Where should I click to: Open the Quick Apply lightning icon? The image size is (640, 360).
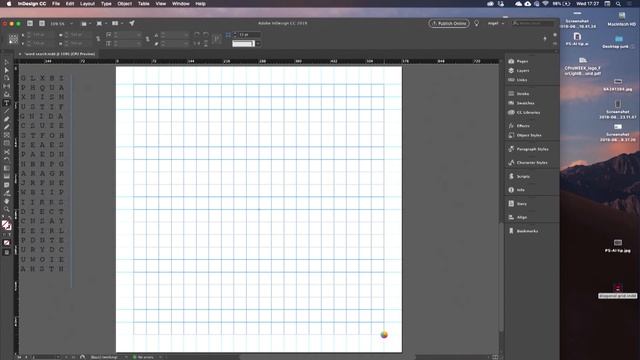click(x=545, y=39)
